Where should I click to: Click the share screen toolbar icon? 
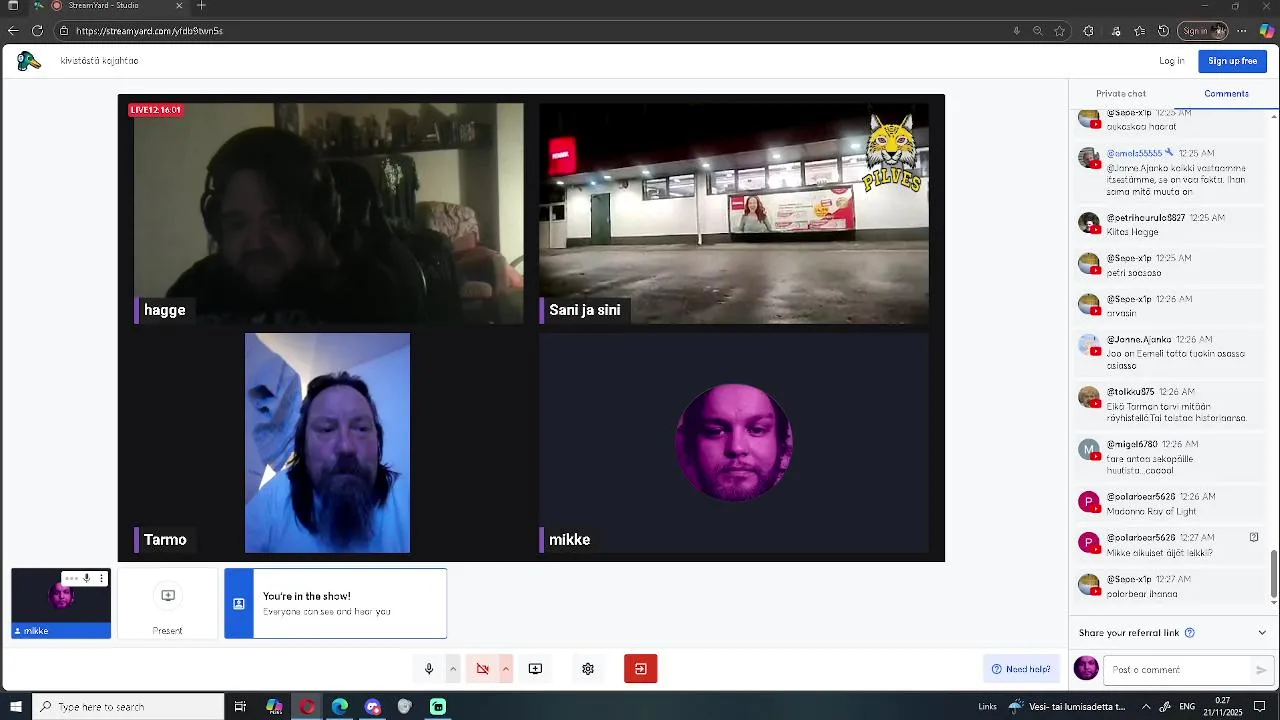pos(535,669)
